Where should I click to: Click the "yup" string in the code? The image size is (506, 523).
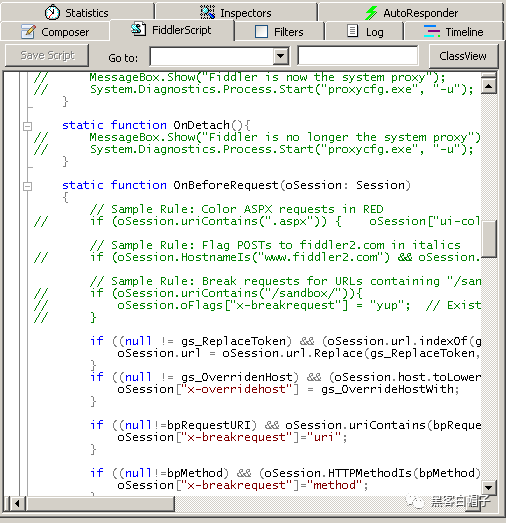click(387, 305)
